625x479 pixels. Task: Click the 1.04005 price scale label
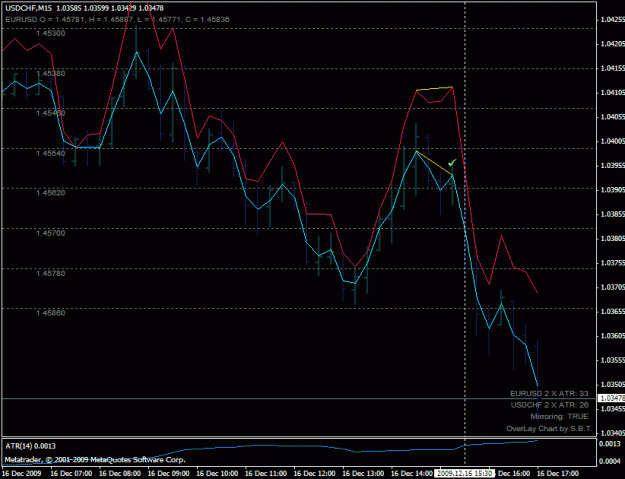pos(613,141)
